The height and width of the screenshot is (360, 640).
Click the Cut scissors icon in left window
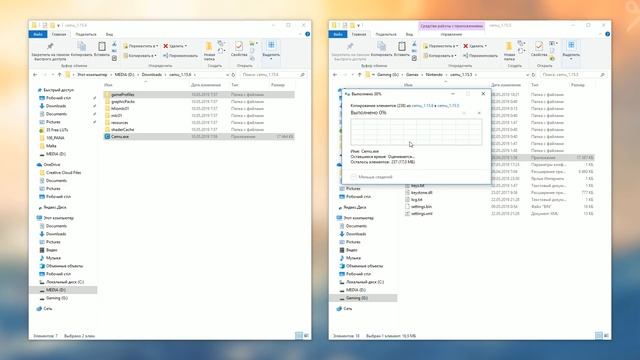(x=114, y=44)
